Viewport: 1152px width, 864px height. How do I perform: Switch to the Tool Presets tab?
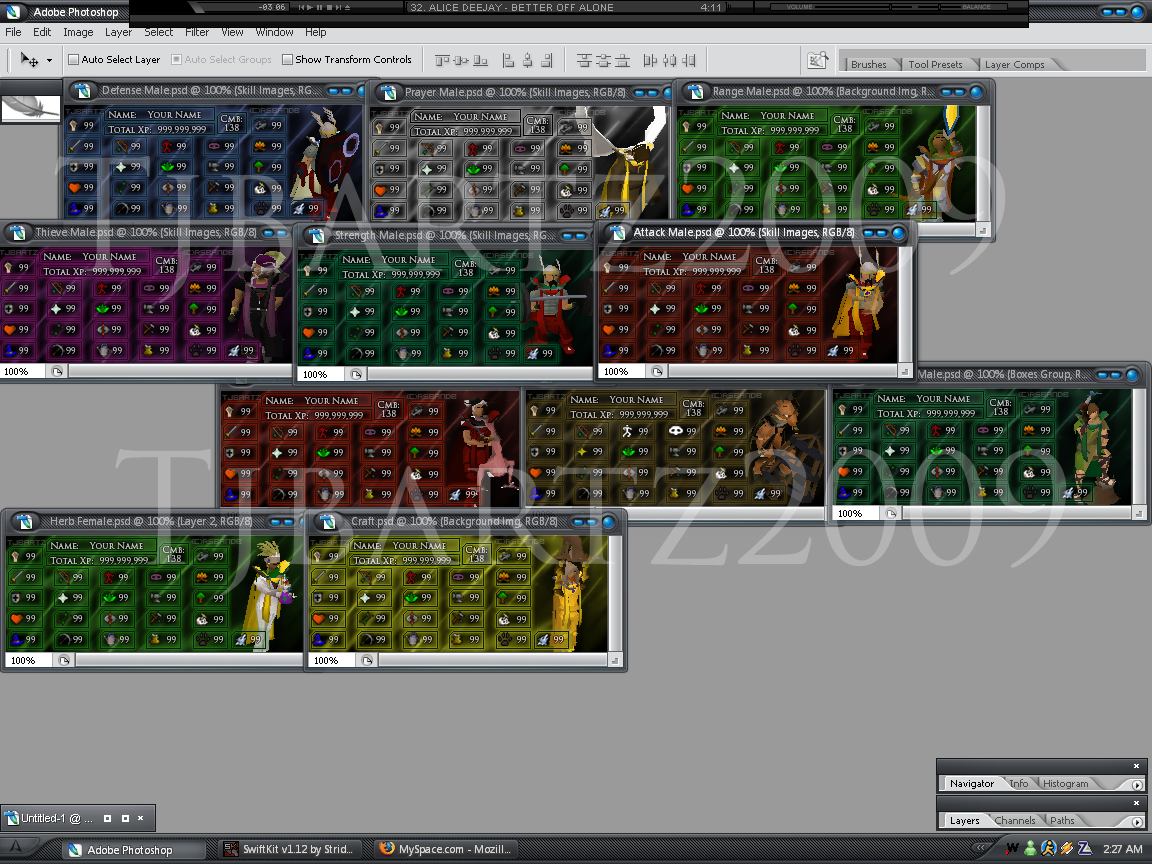[935, 65]
